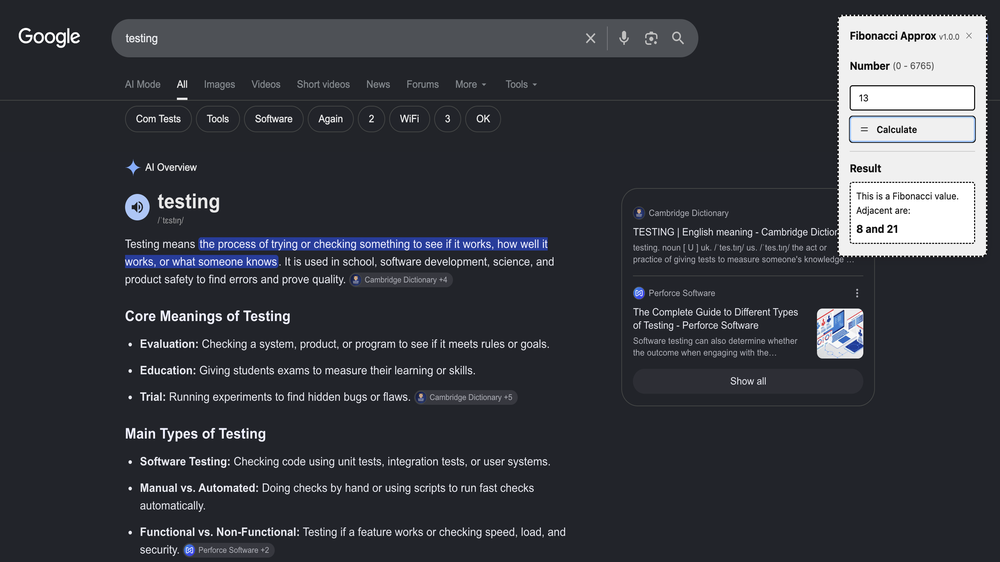Image resolution: width=1000 pixels, height=562 pixels.
Task: Clear the search box with the X icon
Action: point(590,38)
